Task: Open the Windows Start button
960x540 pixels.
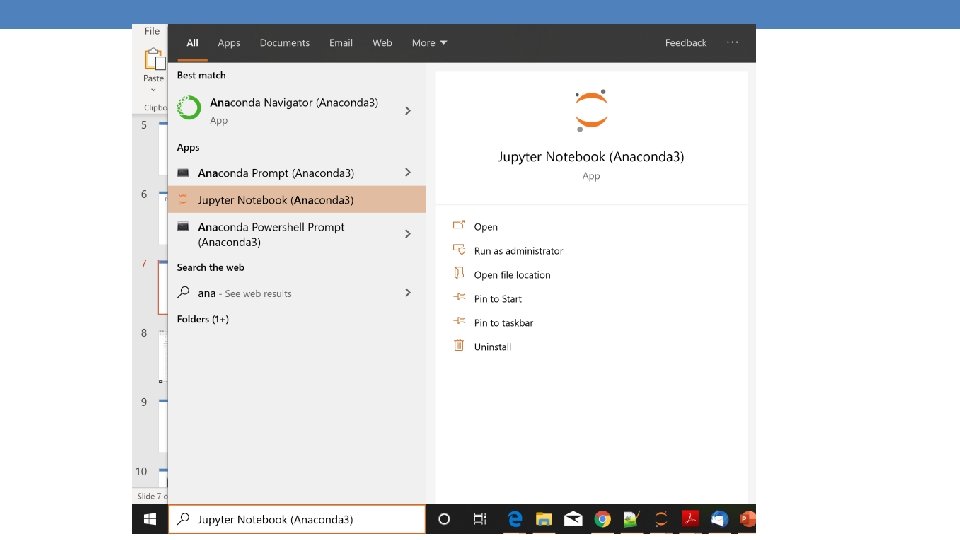Action: click(x=149, y=519)
